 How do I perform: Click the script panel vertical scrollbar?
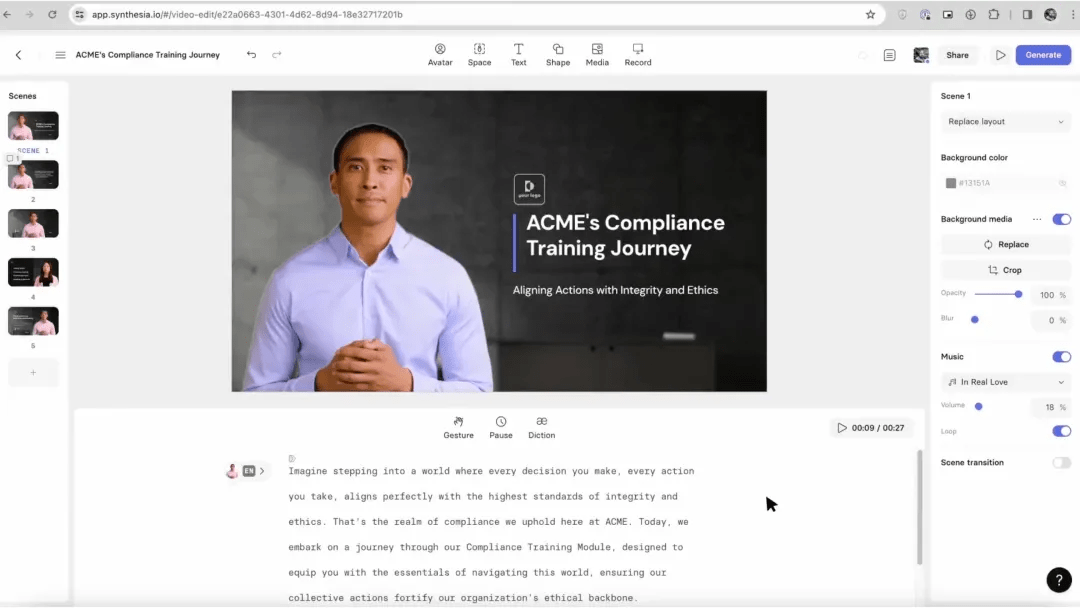(919, 507)
